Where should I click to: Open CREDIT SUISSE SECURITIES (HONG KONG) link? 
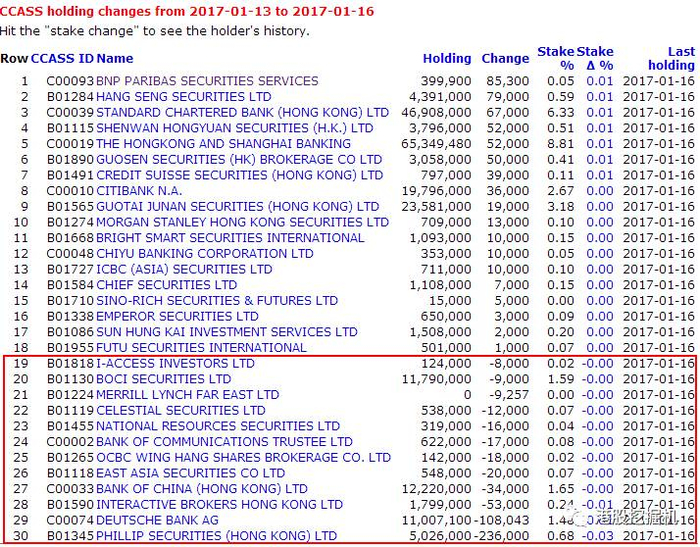[239, 175]
